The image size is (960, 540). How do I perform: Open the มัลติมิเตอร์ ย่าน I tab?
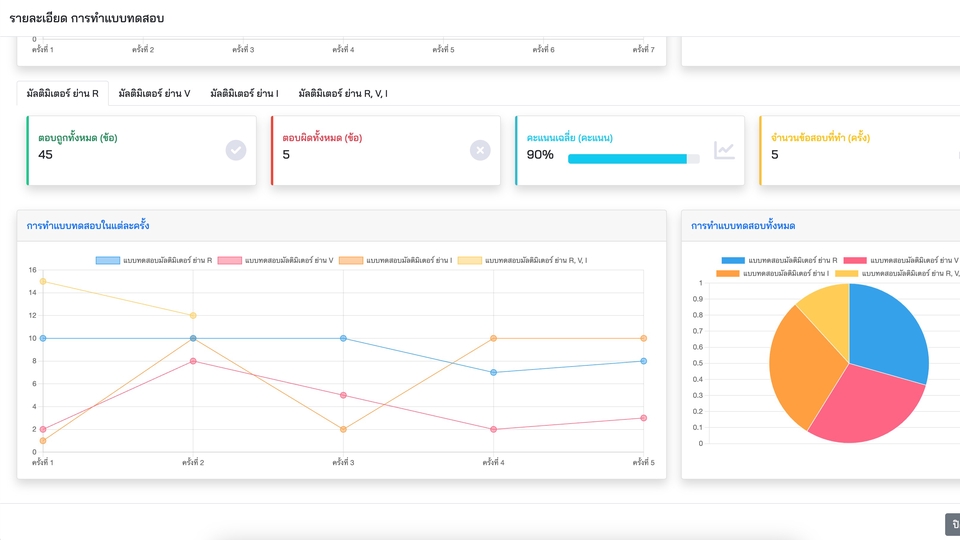[244, 94]
